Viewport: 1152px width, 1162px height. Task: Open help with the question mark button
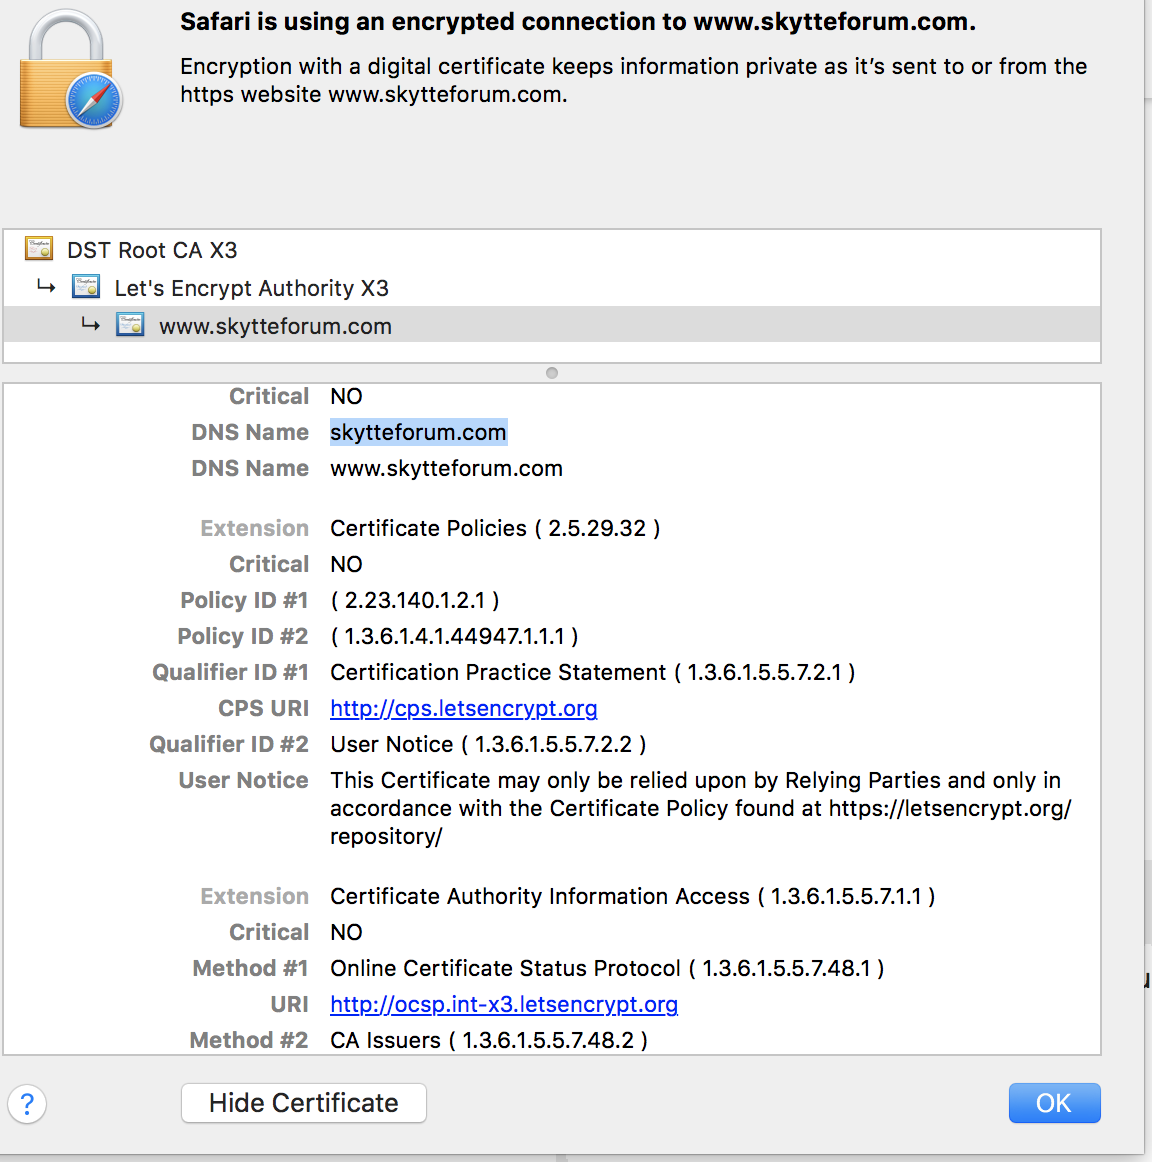pyautogui.click(x=27, y=1104)
